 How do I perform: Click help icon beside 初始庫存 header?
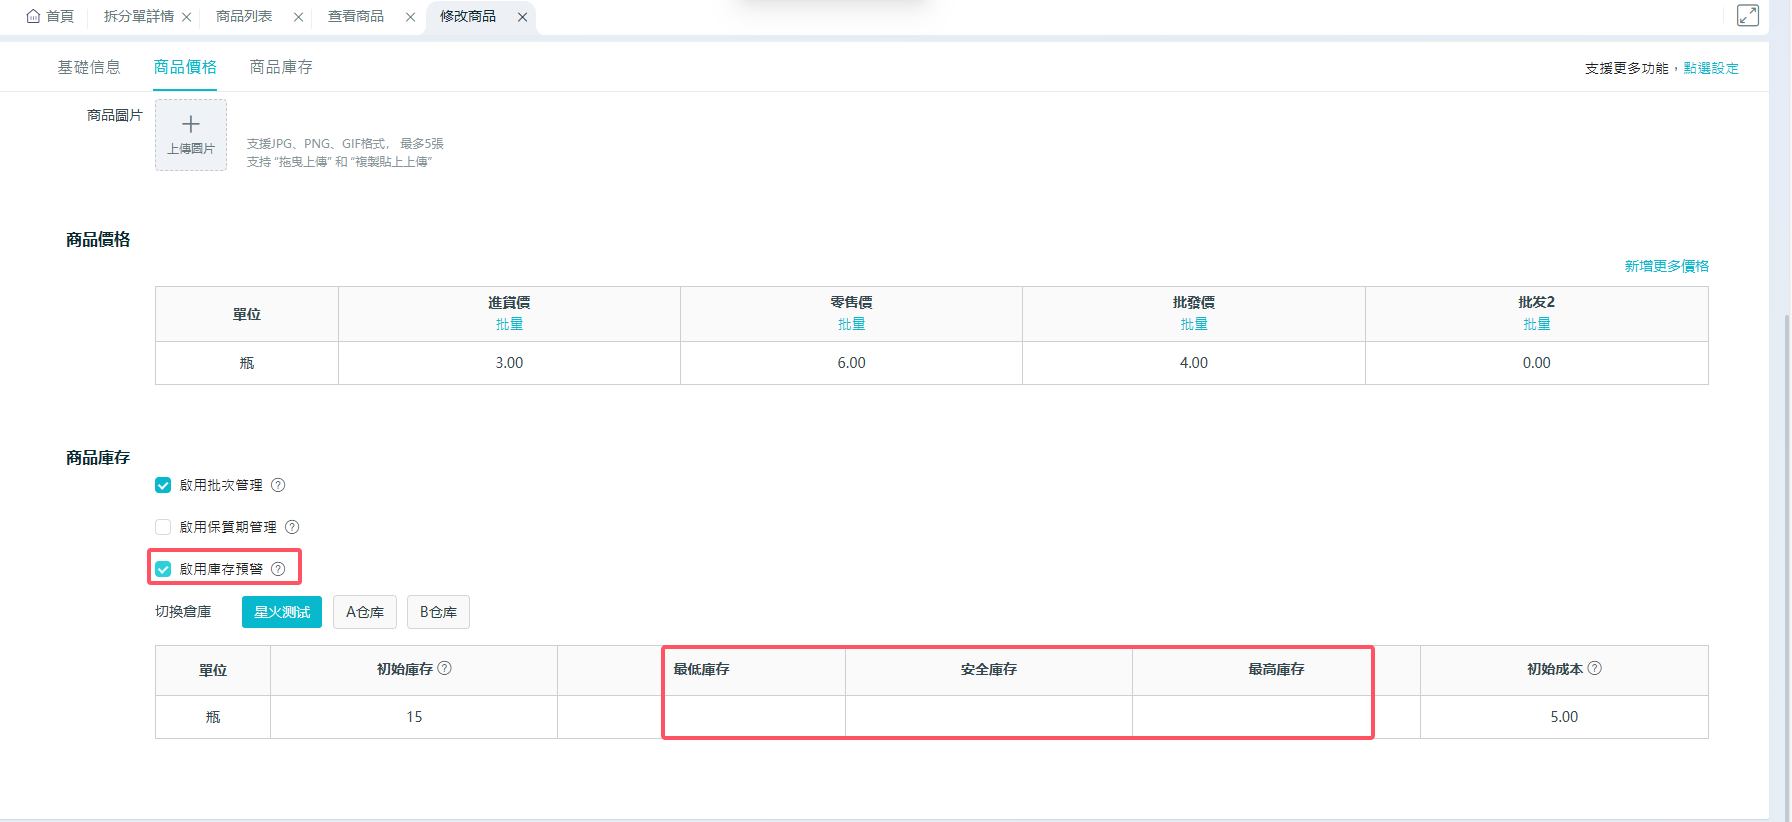(x=445, y=668)
